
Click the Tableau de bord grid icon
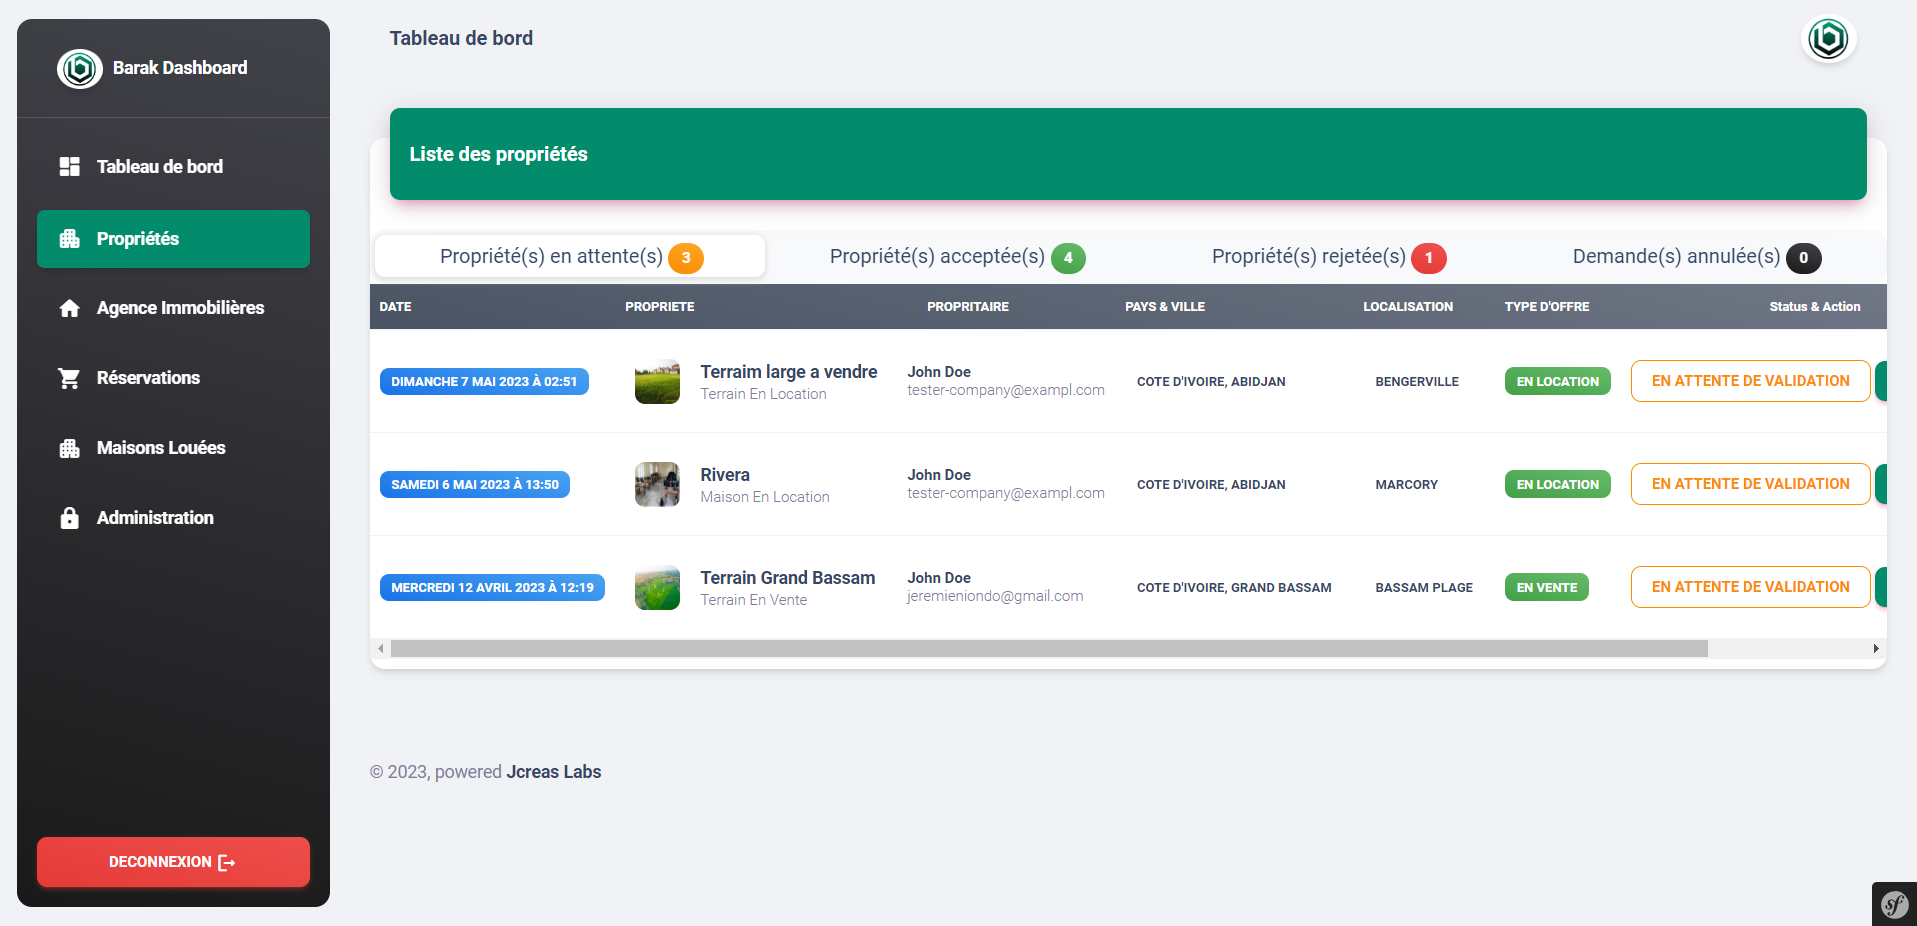click(69, 167)
